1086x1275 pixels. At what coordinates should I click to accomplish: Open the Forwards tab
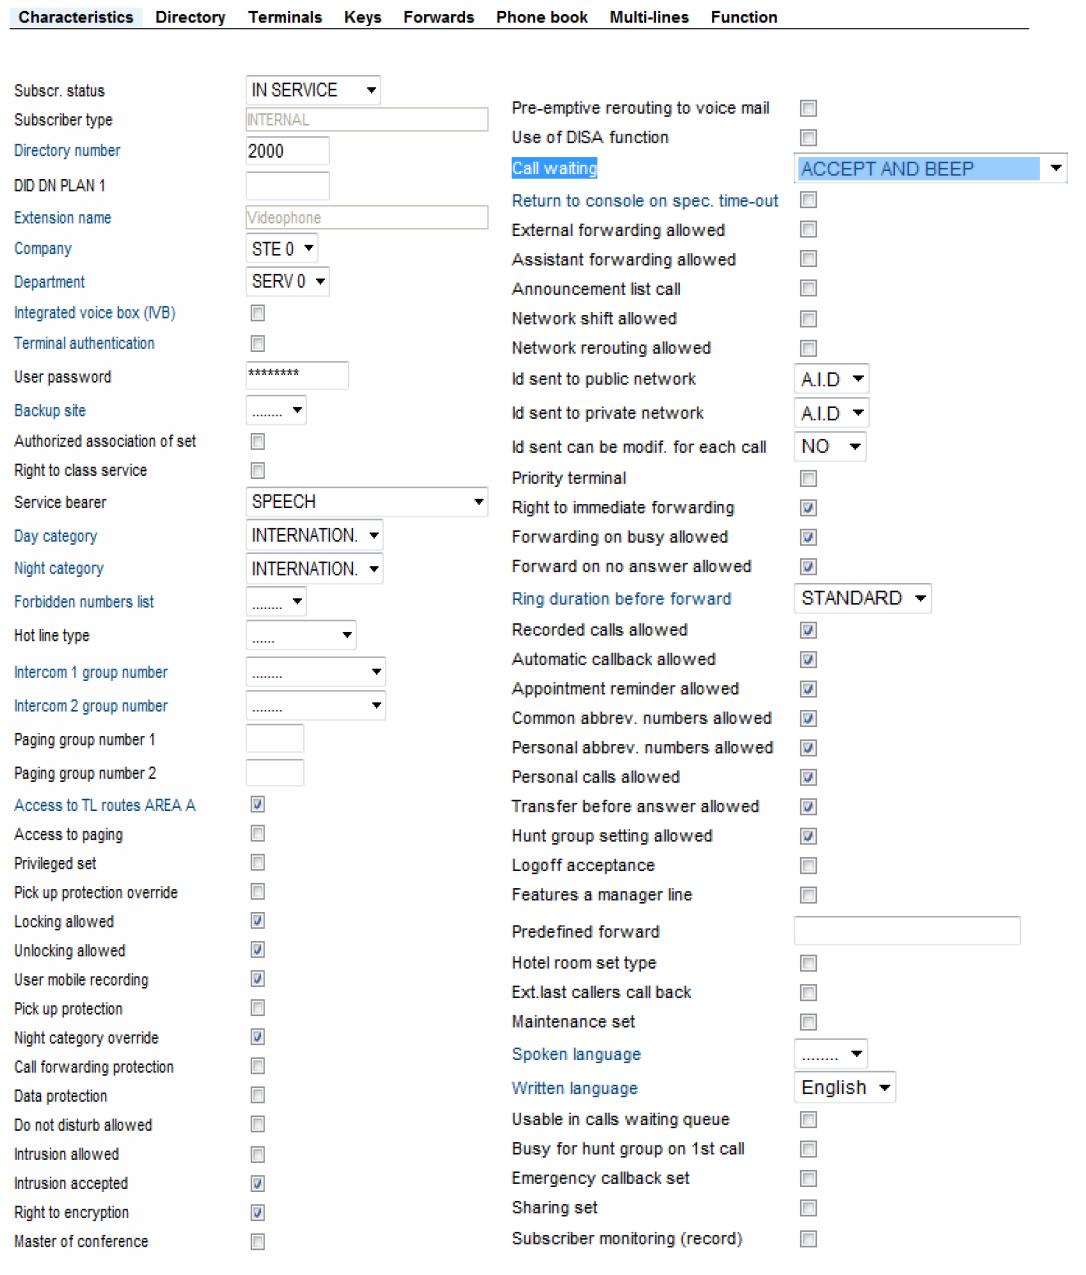click(438, 17)
